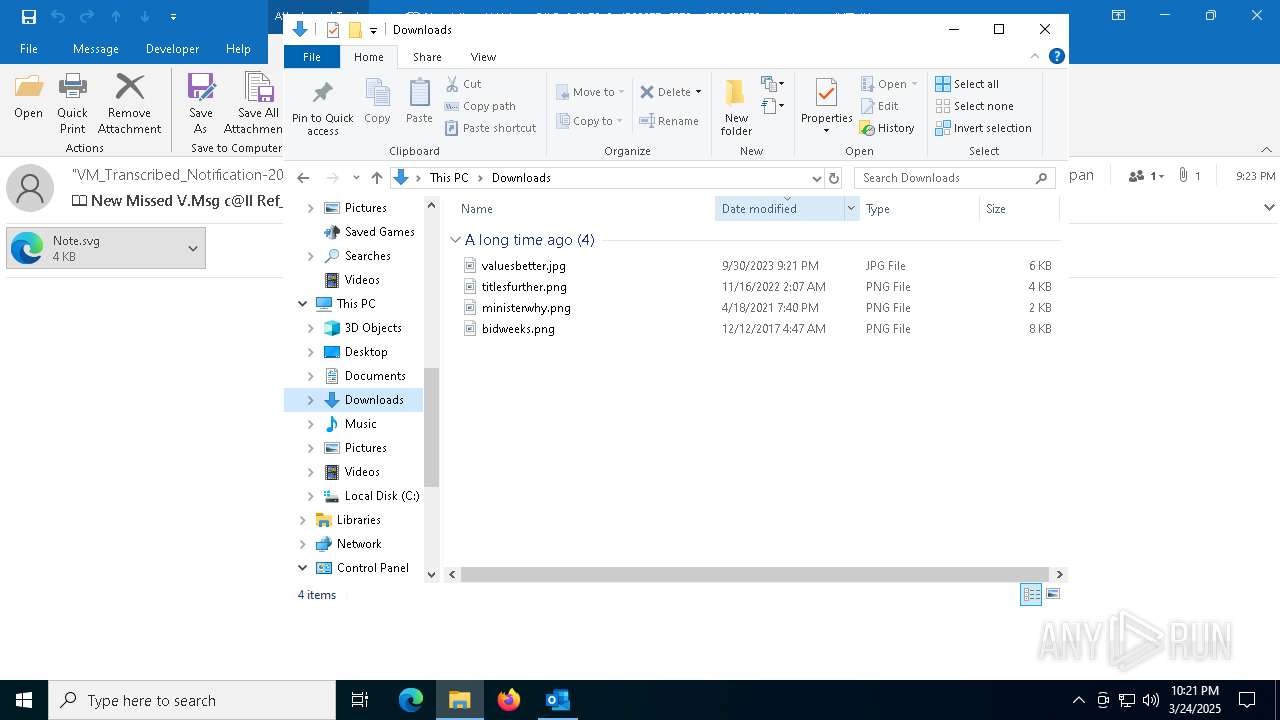Select Local Disk (C:) in tree
The height and width of the screenshot is (720, 1280).
[381, 496]
